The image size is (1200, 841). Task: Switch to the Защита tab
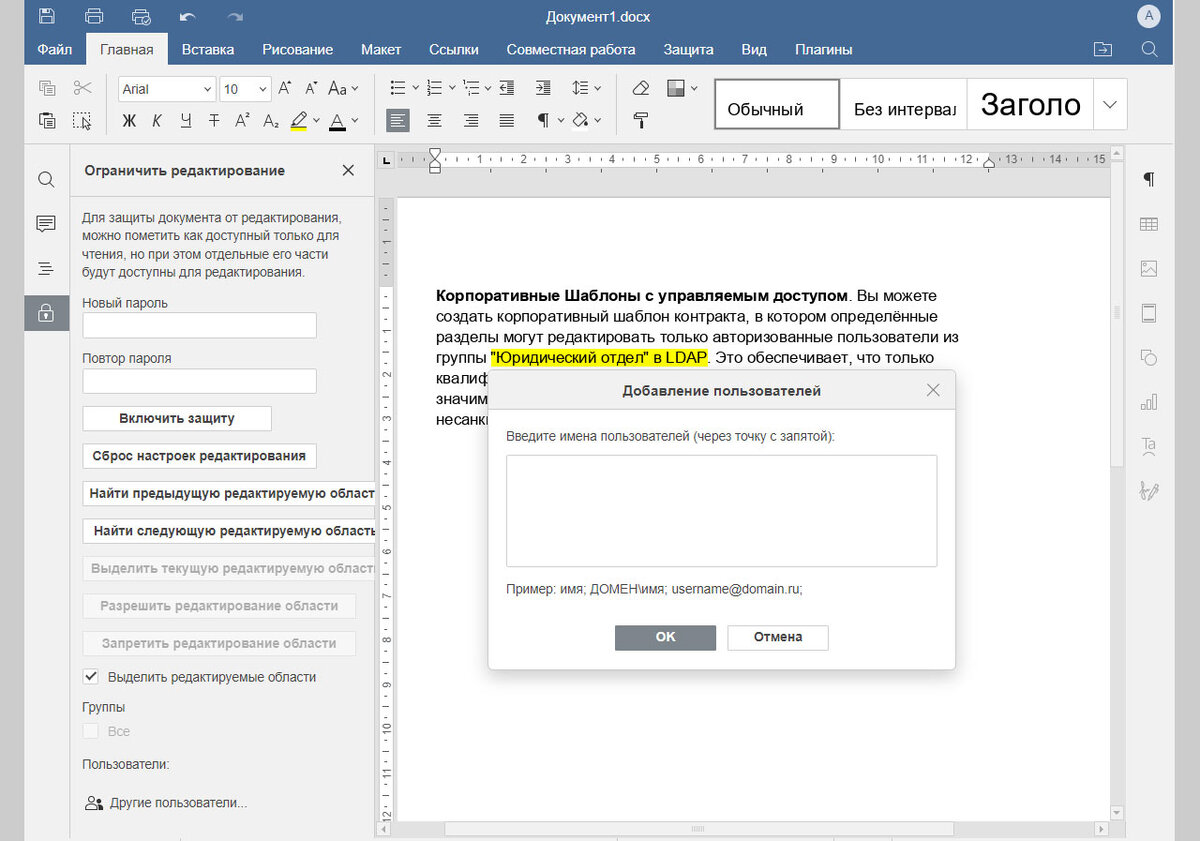coord(688,49)
